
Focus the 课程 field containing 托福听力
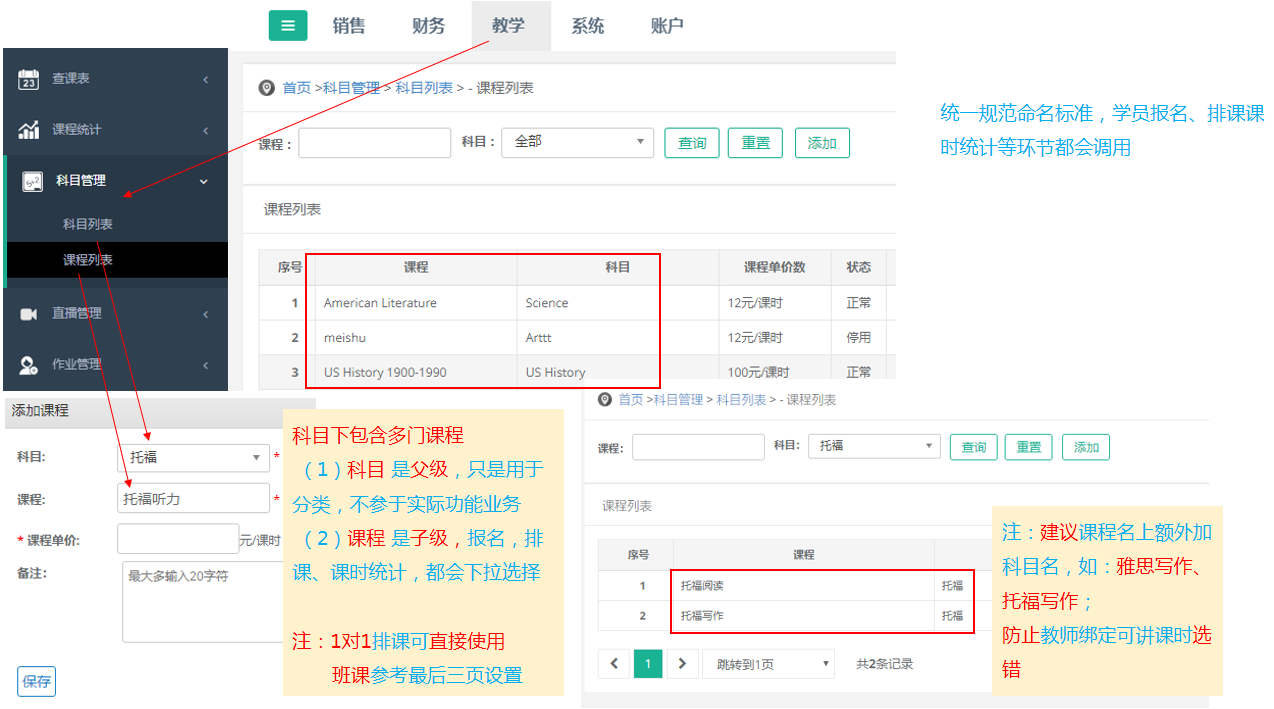(193, 498)
